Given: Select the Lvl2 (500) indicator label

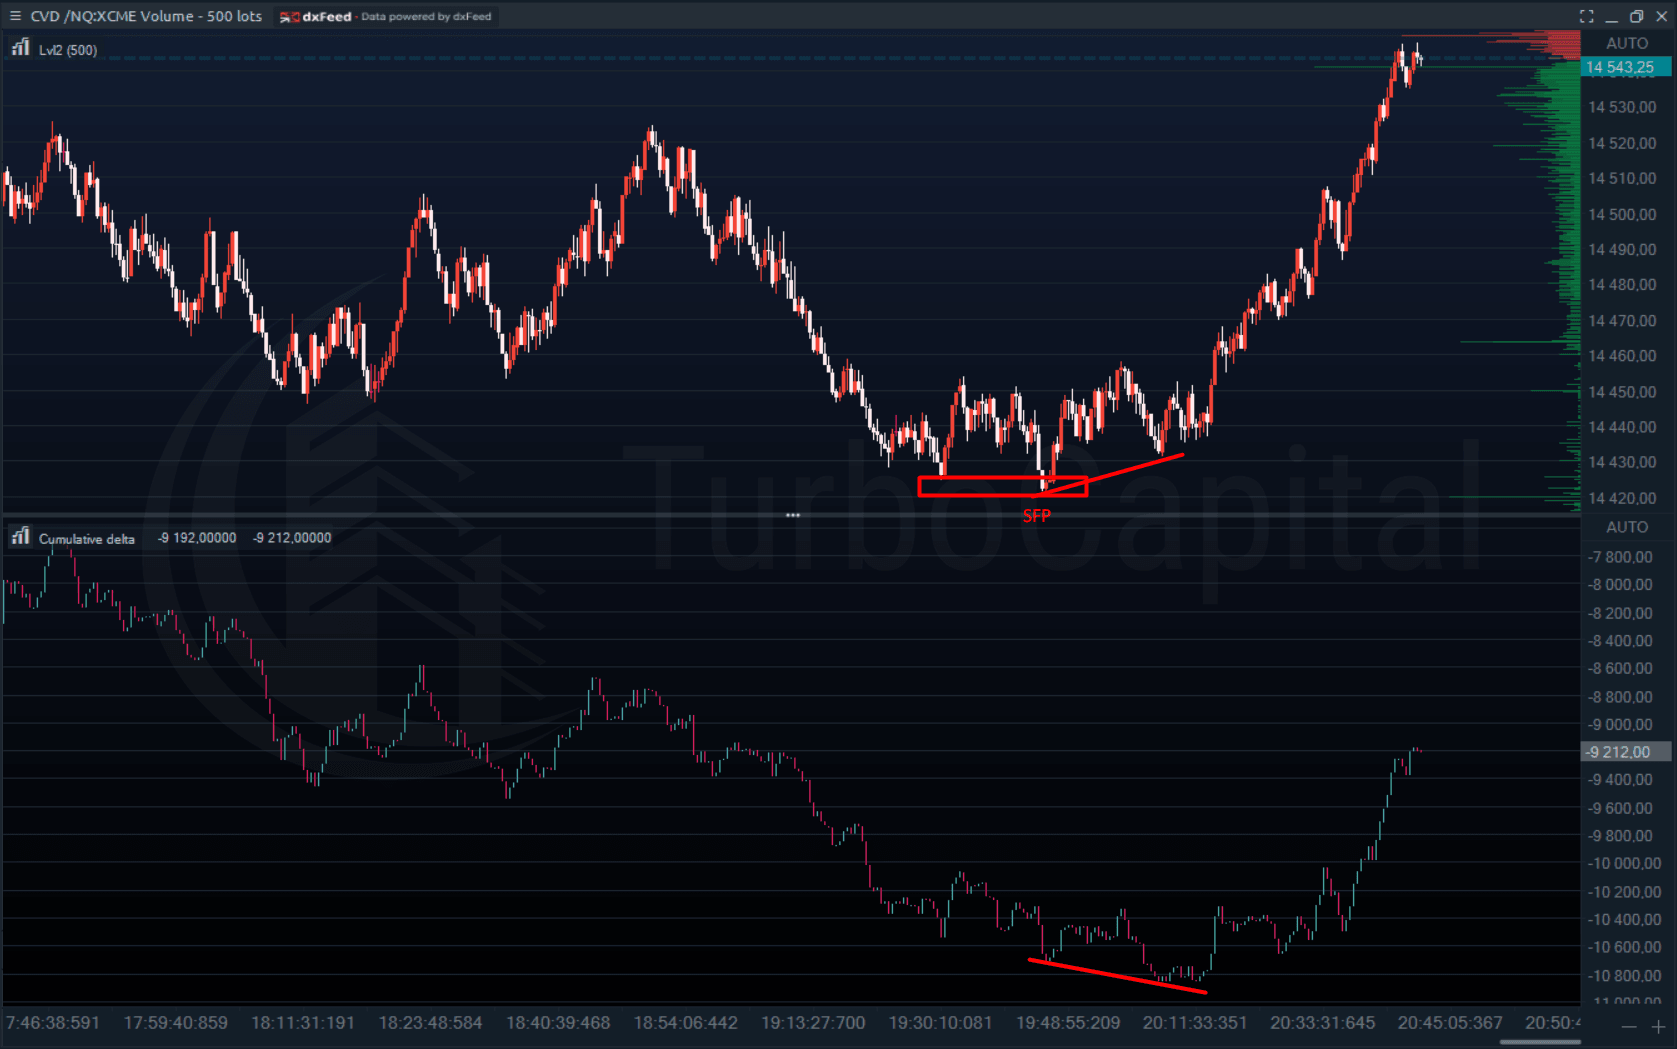Looking at the screenshot, I should (68, 50).
